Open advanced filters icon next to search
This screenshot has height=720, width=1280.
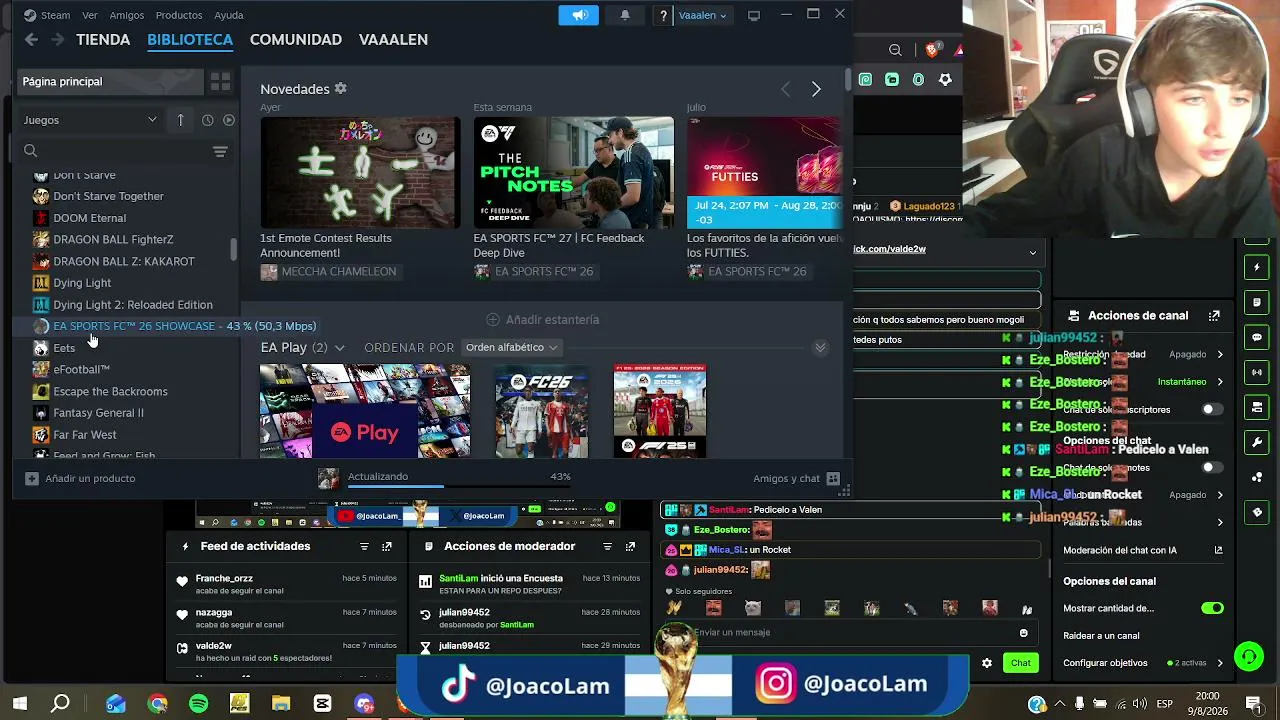point(220,151)
